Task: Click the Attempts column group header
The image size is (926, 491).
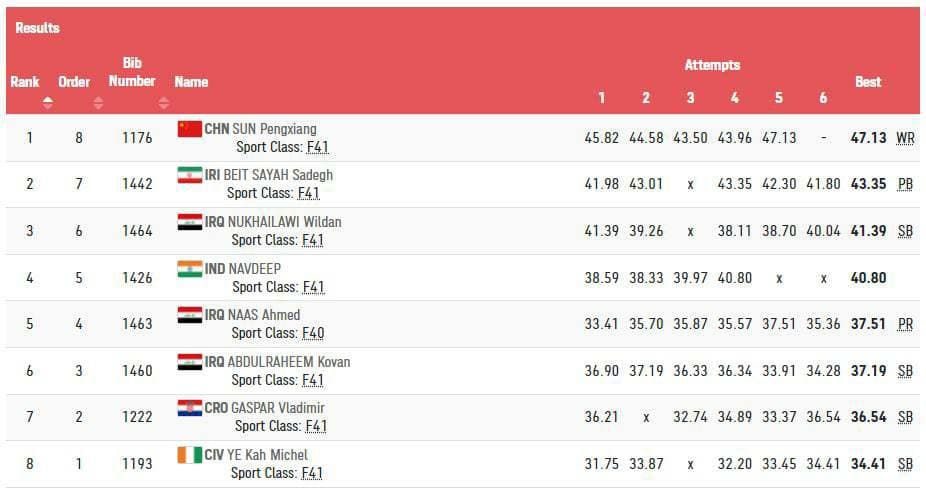Action: (x=712, y=65)
